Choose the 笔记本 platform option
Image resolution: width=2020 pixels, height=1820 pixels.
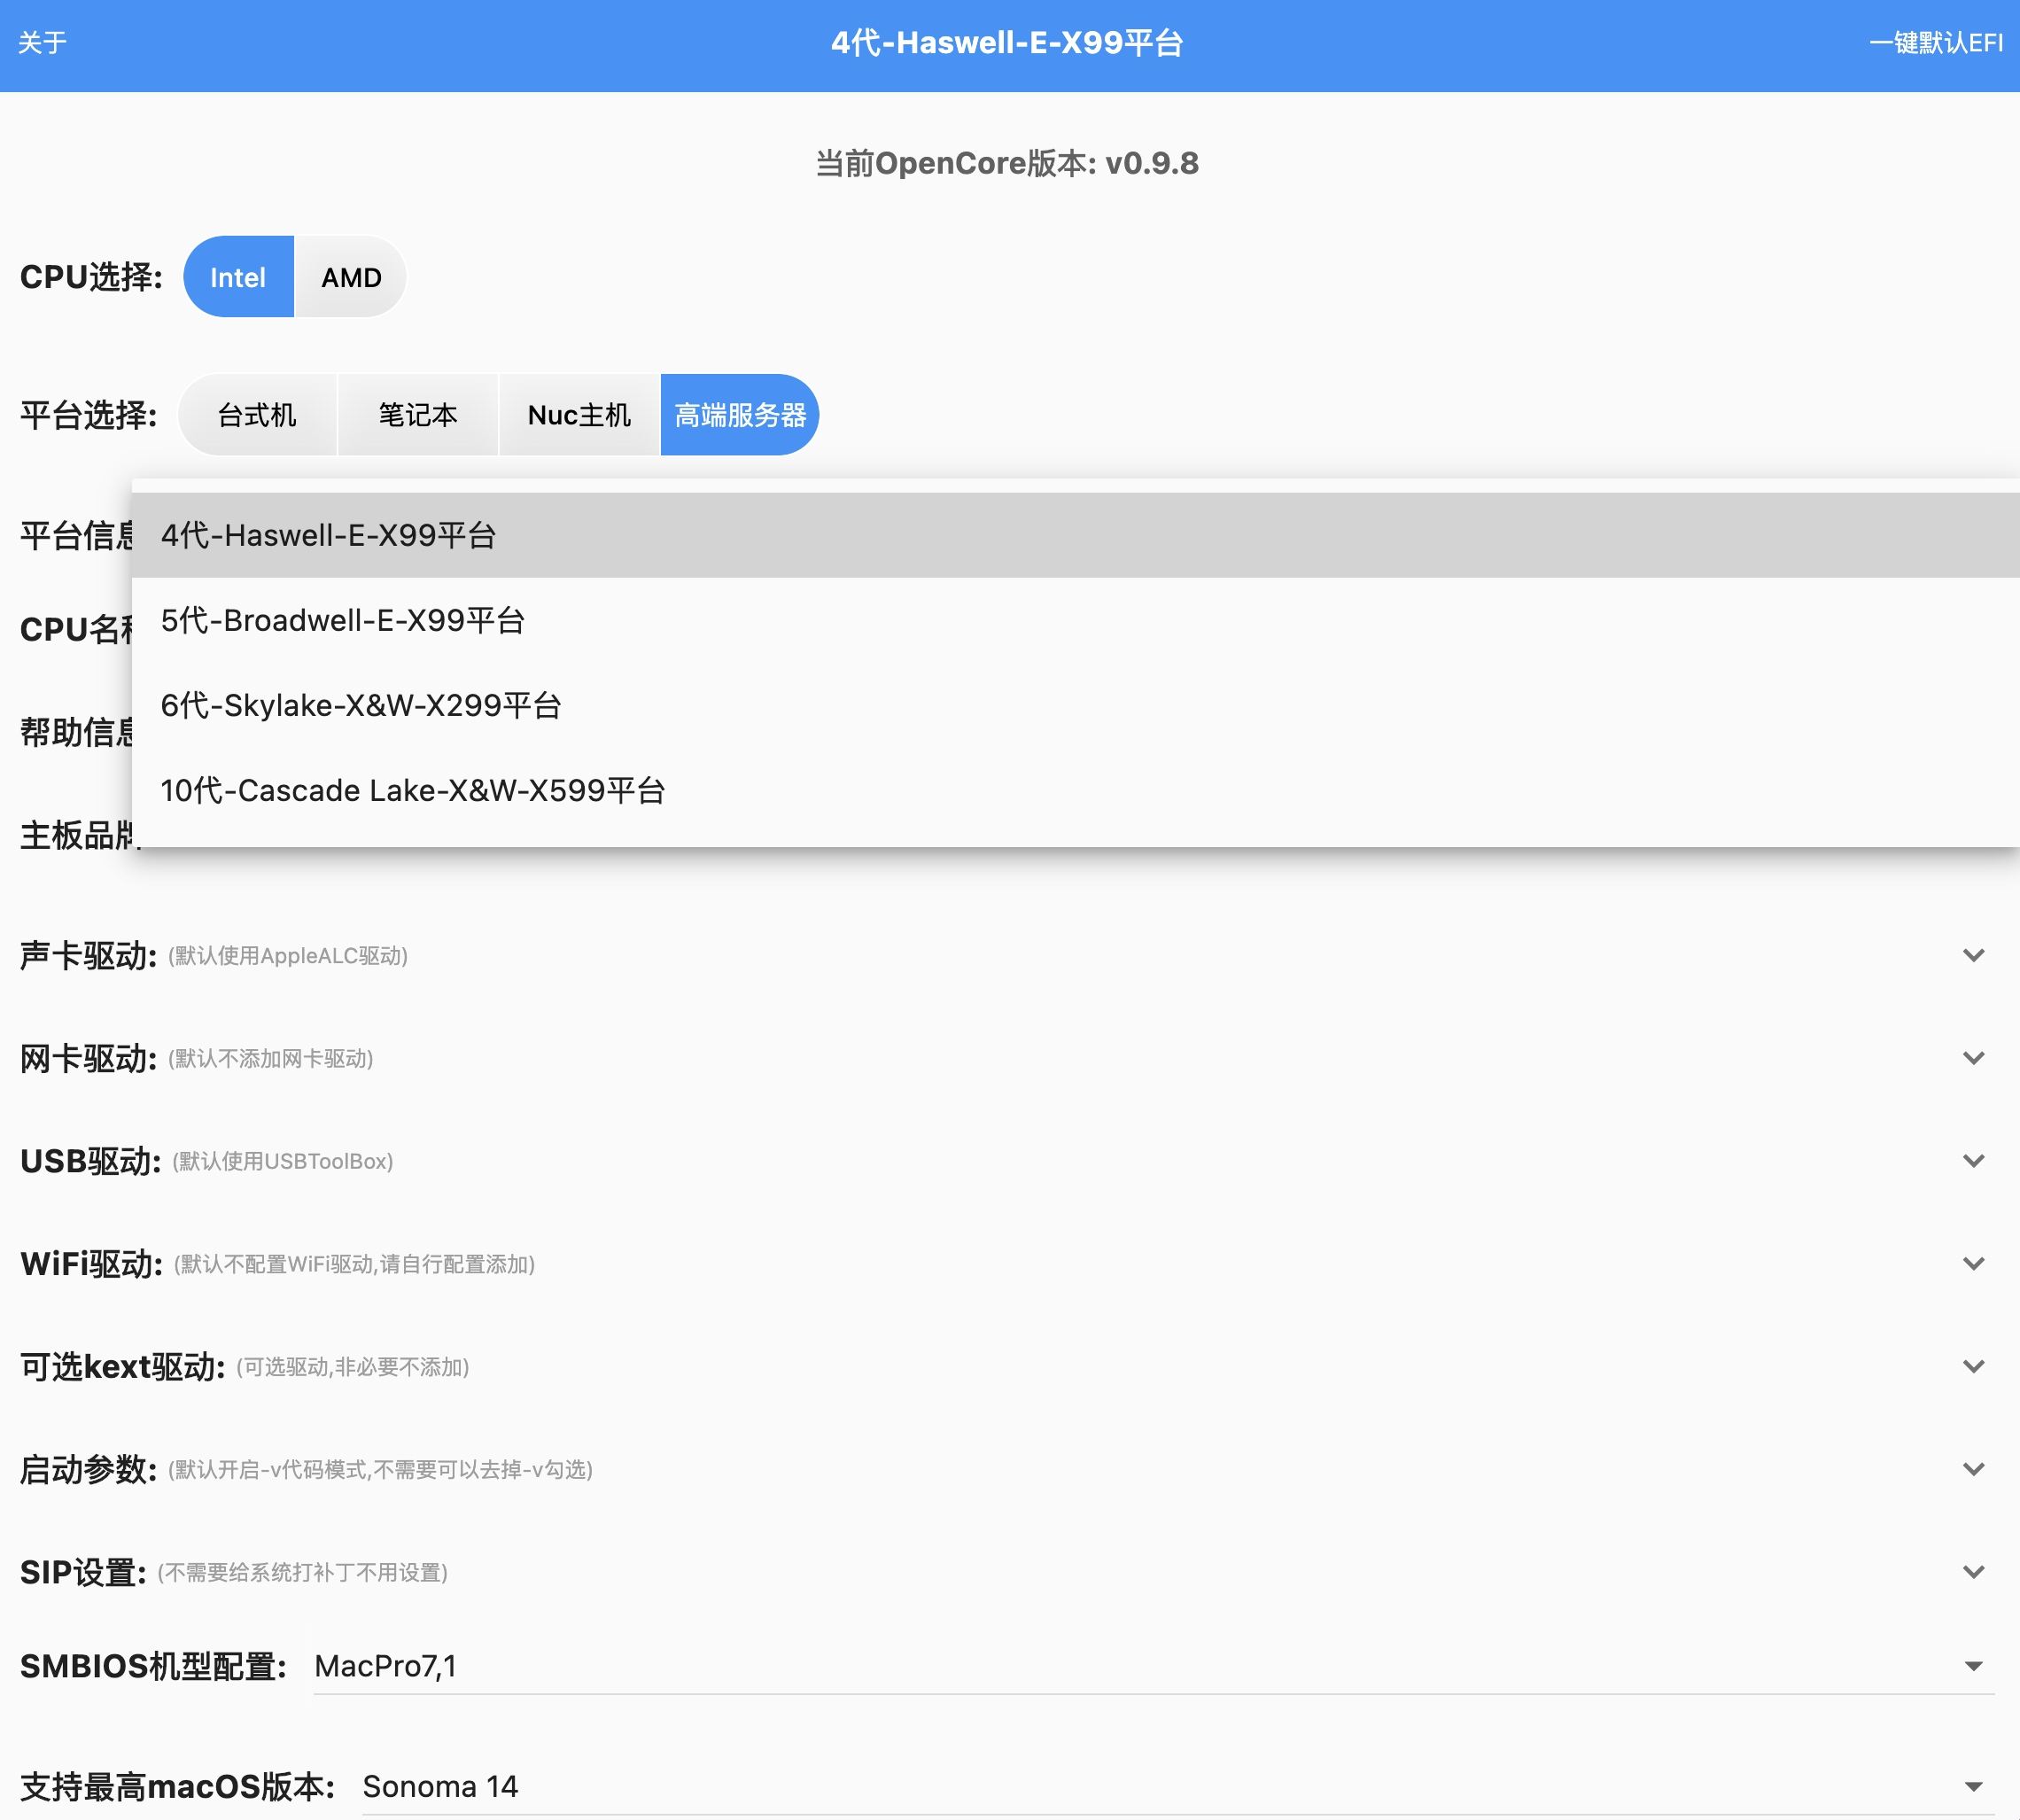[x=418, y=415]
